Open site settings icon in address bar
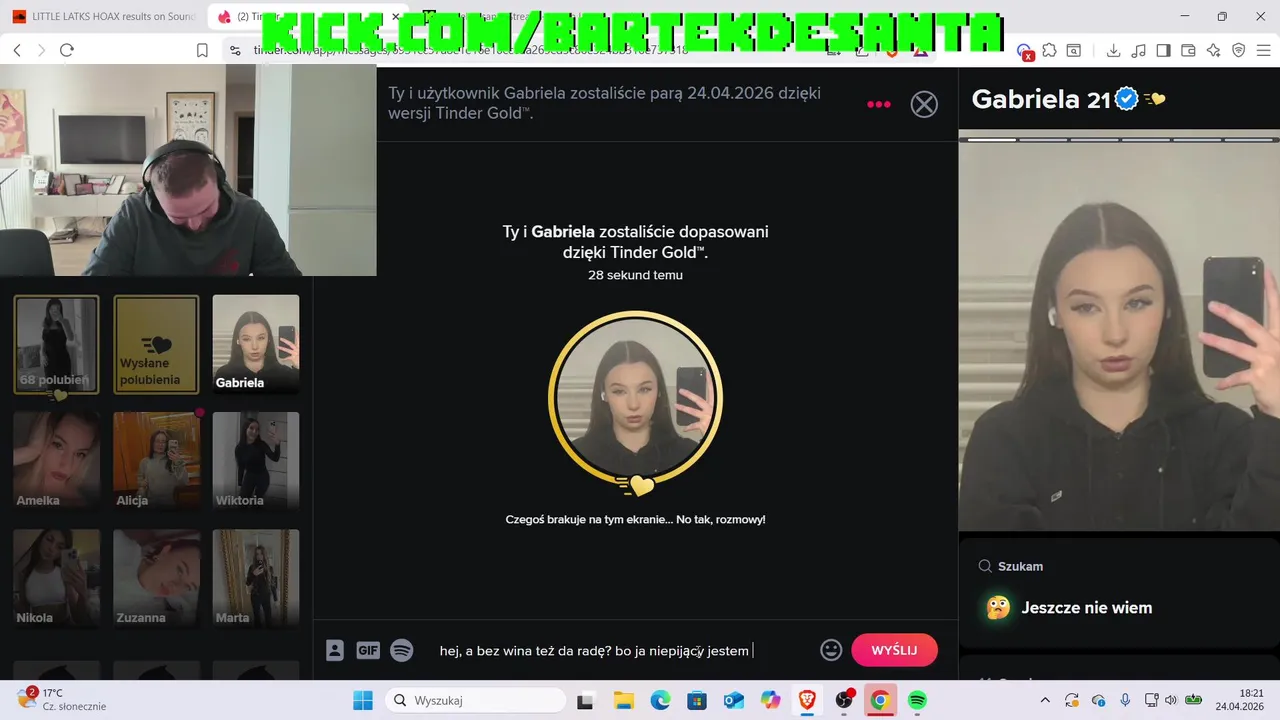This screenshot has width=1280, height=720. pos(234,50)
